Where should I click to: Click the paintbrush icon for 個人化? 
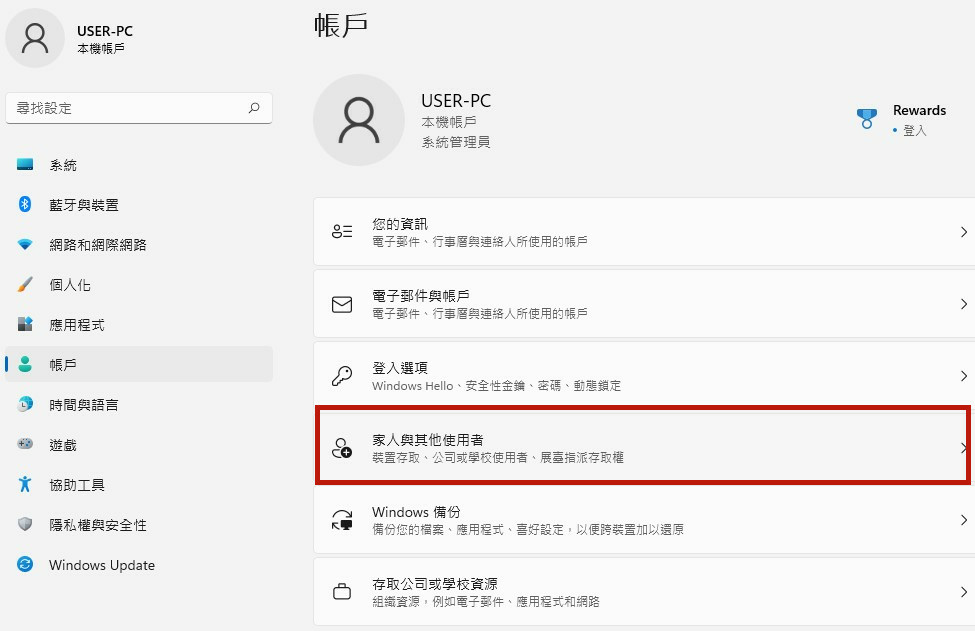tap(26, 285)
